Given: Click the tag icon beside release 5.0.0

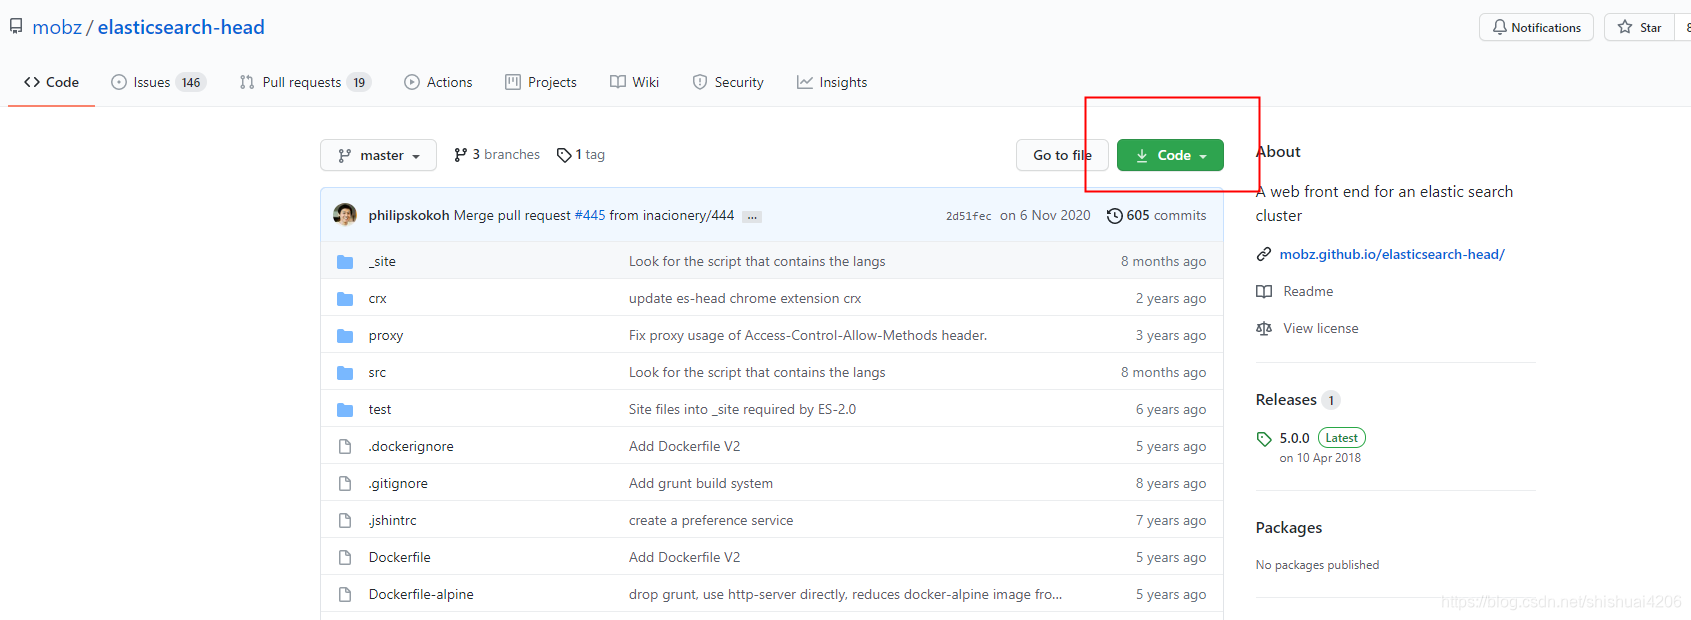Looking at the screenshot, I should point(1264,439).
